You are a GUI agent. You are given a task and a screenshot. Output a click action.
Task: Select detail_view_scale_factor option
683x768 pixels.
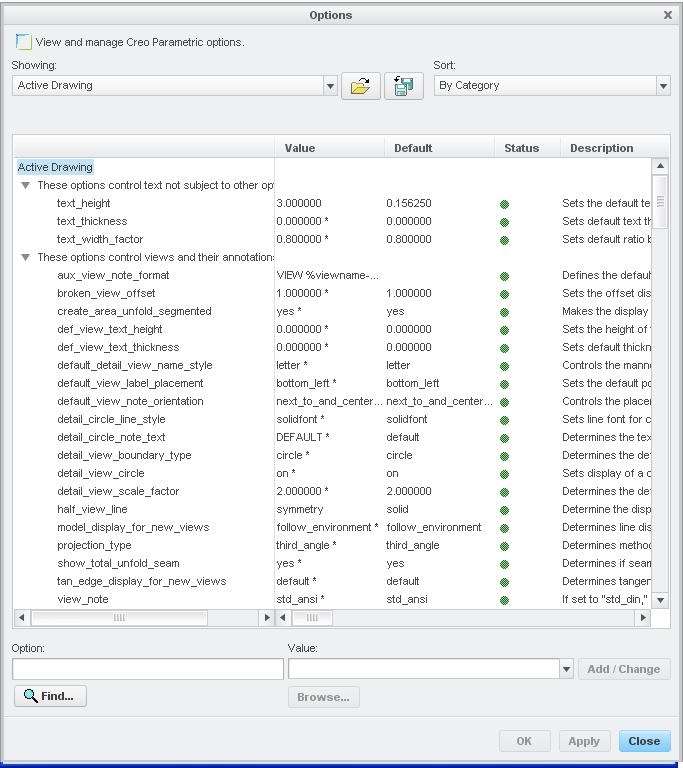tap(118, 491)
